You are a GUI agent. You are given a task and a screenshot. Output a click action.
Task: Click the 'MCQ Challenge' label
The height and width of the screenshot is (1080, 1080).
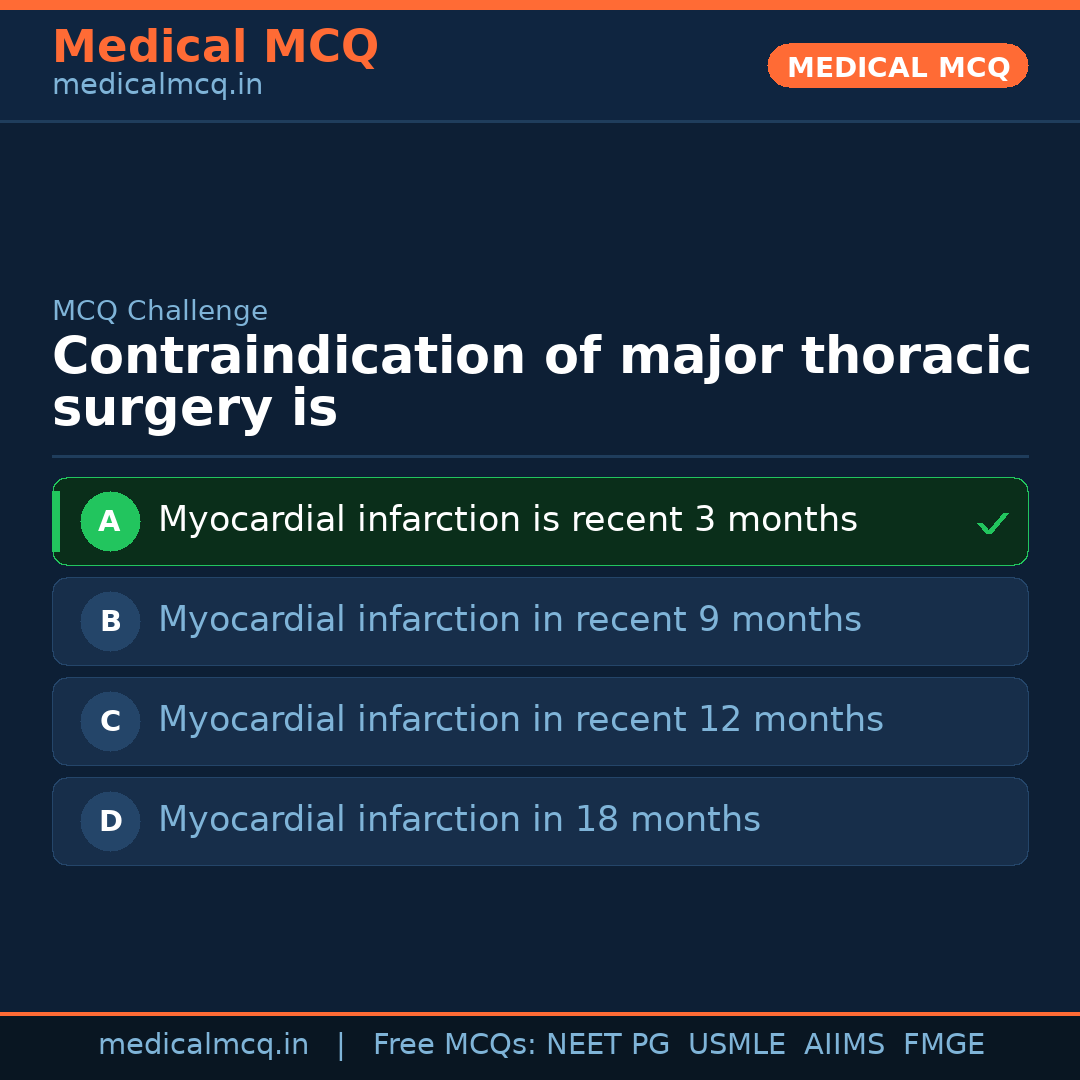point(160,311)
